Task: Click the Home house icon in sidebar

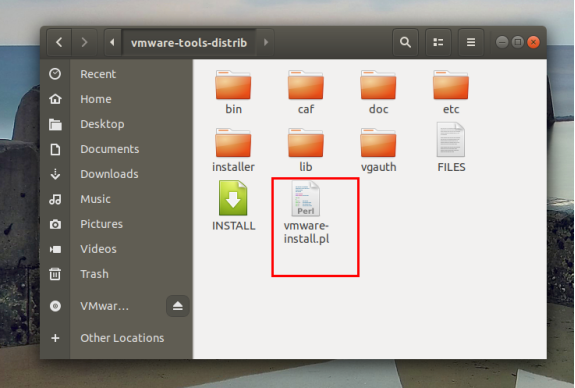Action: pos(55,99)
